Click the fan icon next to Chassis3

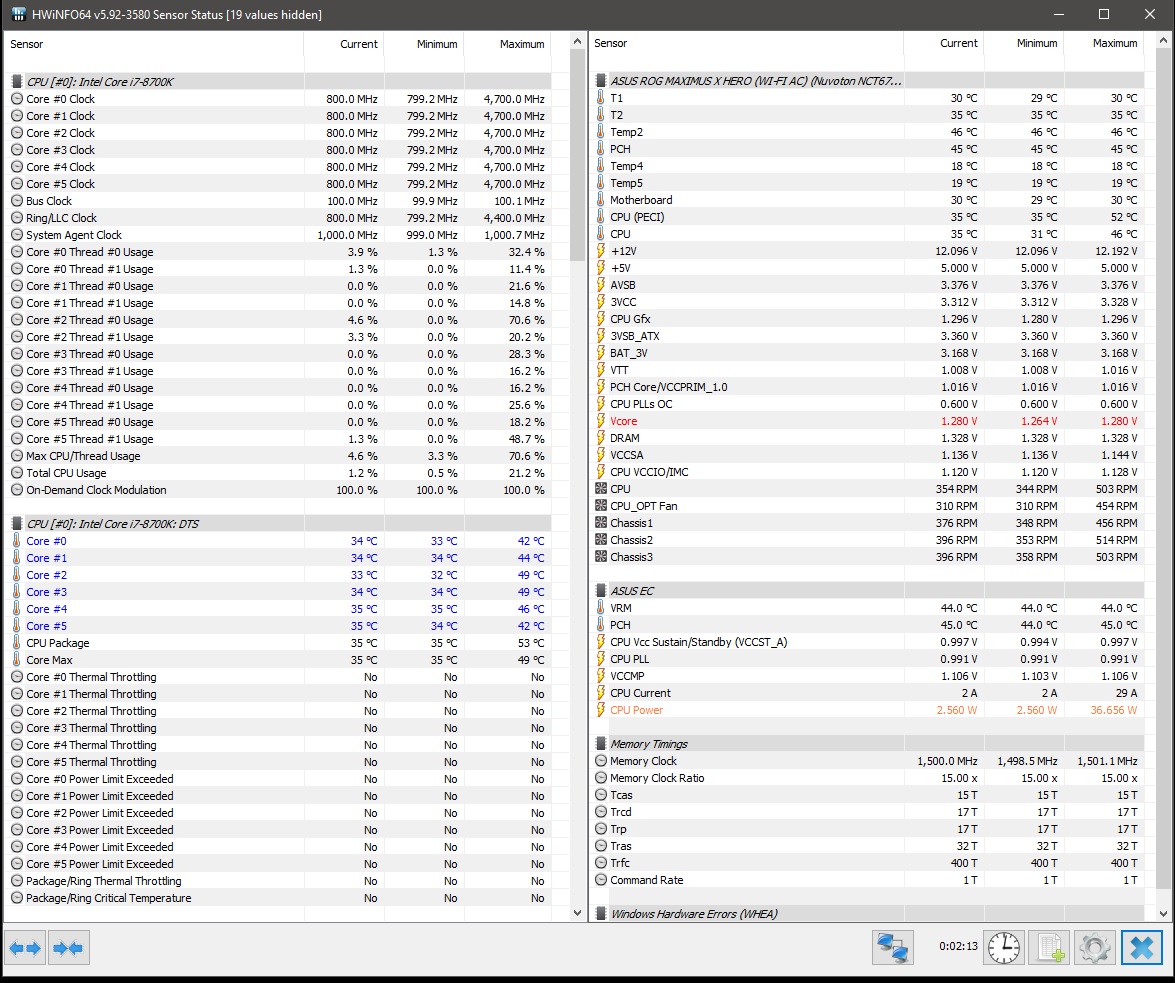coord(600,557)
